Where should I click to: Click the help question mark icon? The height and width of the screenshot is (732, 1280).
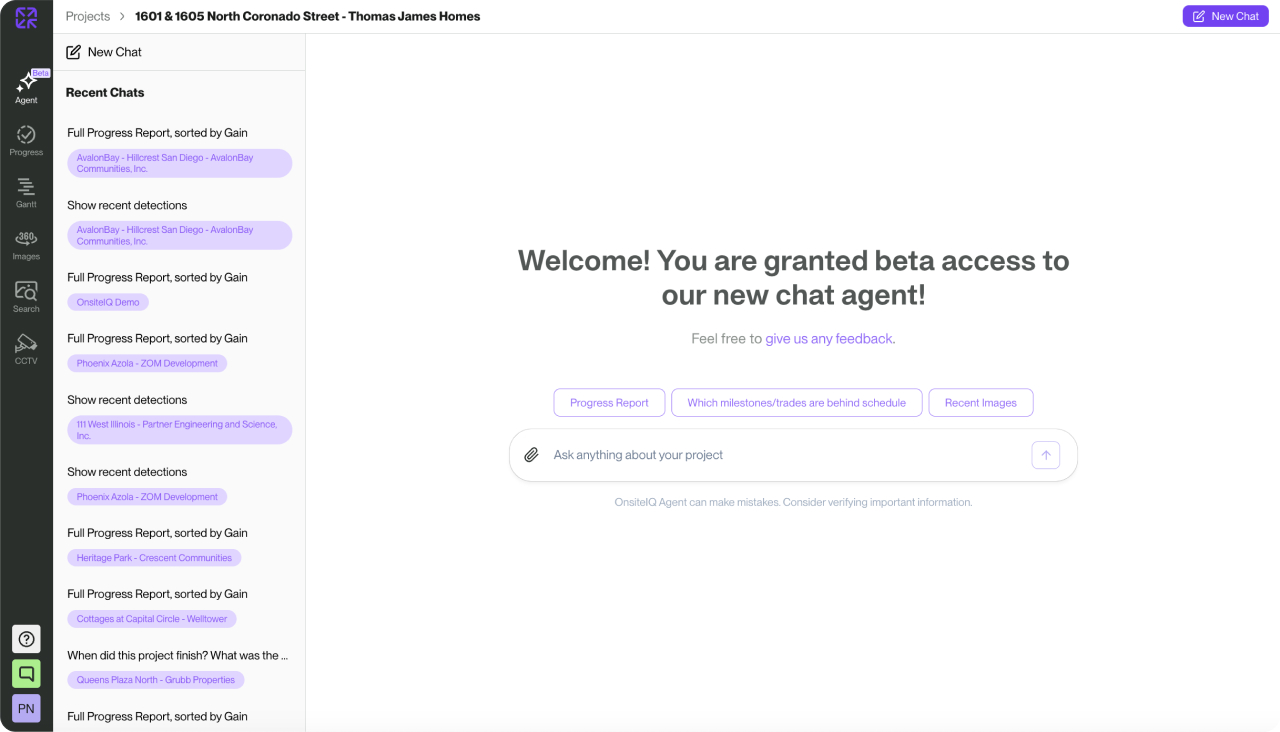pyautogui.click(x=26, y=639)
